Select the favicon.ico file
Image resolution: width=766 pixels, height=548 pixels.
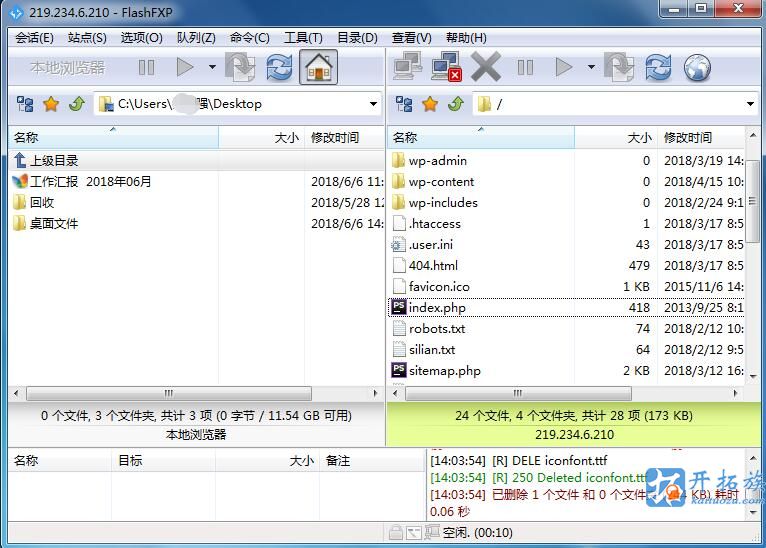tap(567, 286)
